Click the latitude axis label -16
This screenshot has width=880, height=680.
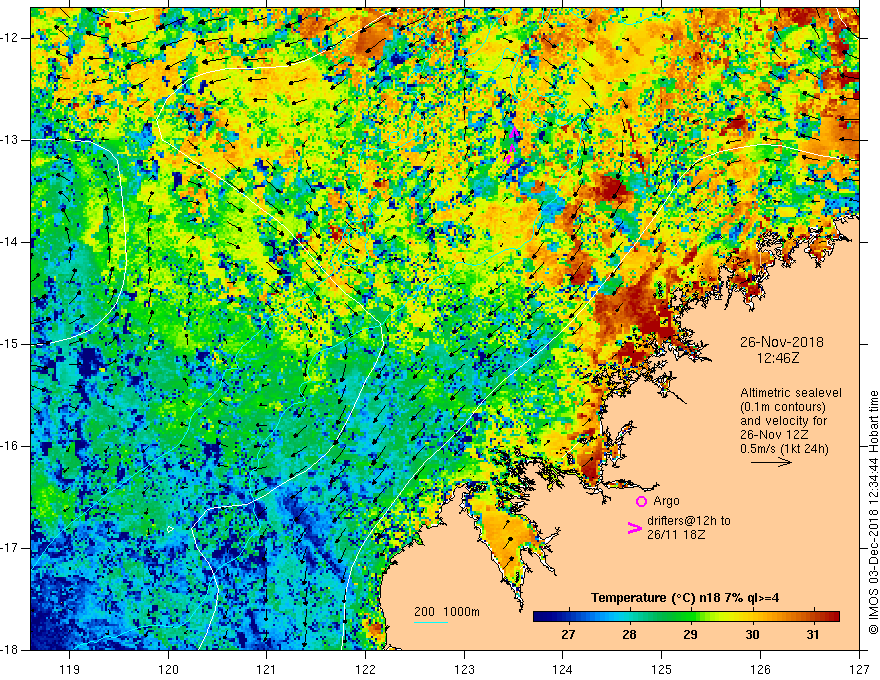(x=10, y=446)
